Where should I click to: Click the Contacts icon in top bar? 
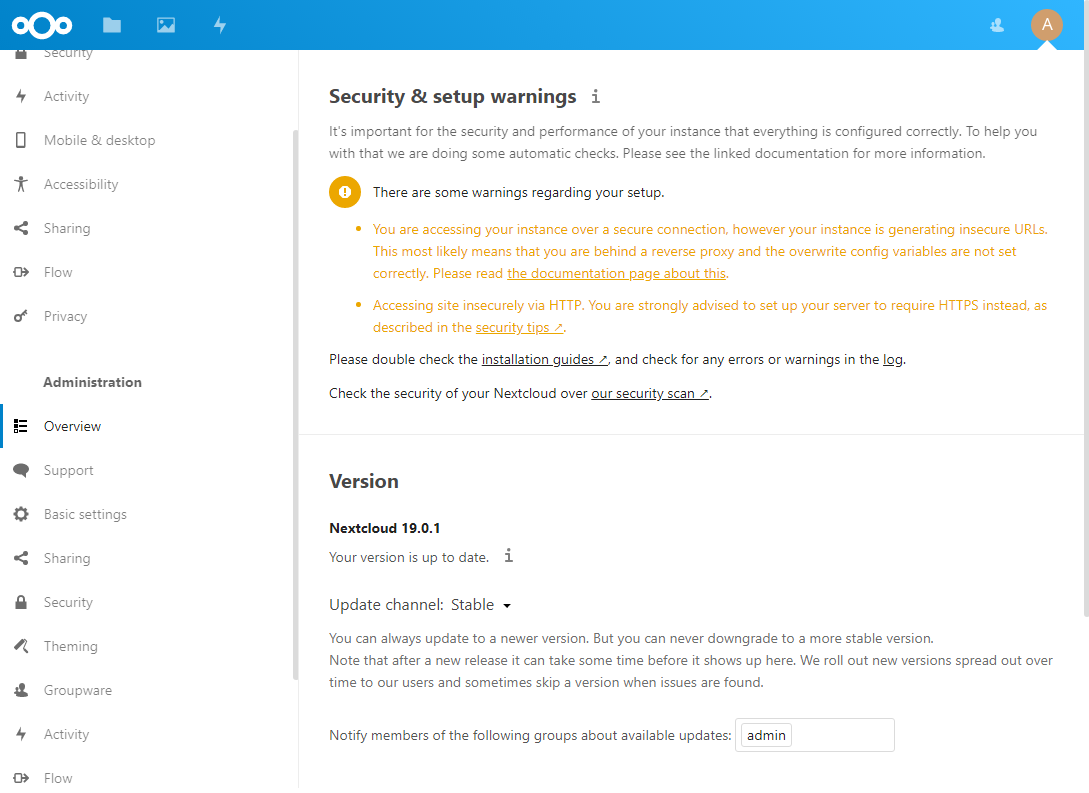[997, 26]
